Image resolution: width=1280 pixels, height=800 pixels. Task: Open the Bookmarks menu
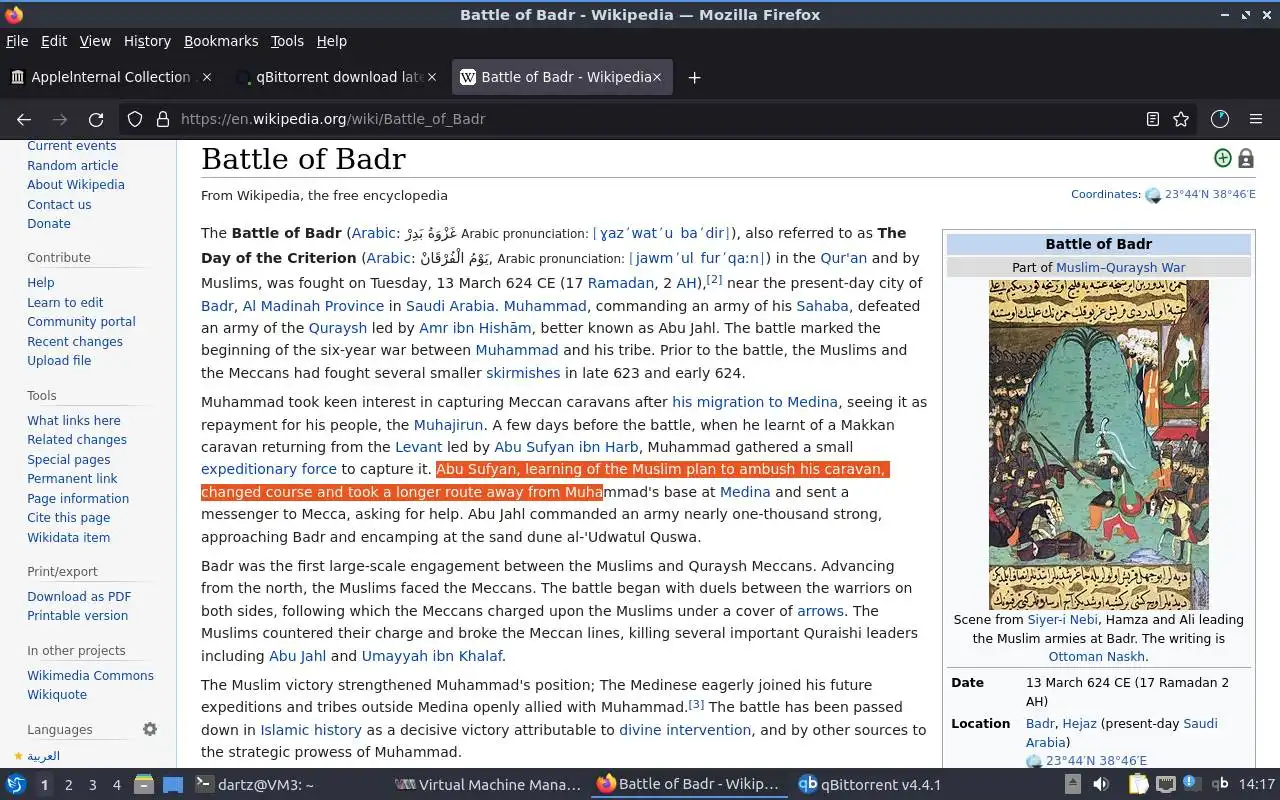221,41
